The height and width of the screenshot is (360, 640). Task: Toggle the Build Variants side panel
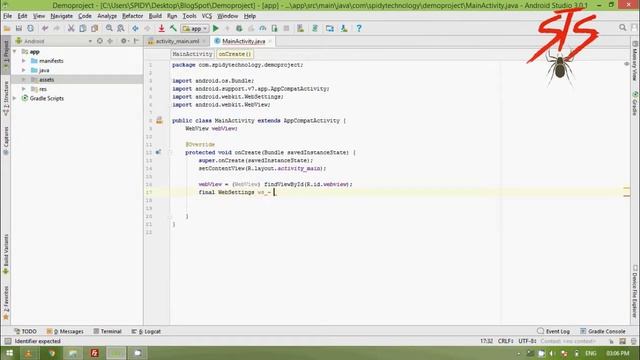pyautogui.click(x=6, y=254)
